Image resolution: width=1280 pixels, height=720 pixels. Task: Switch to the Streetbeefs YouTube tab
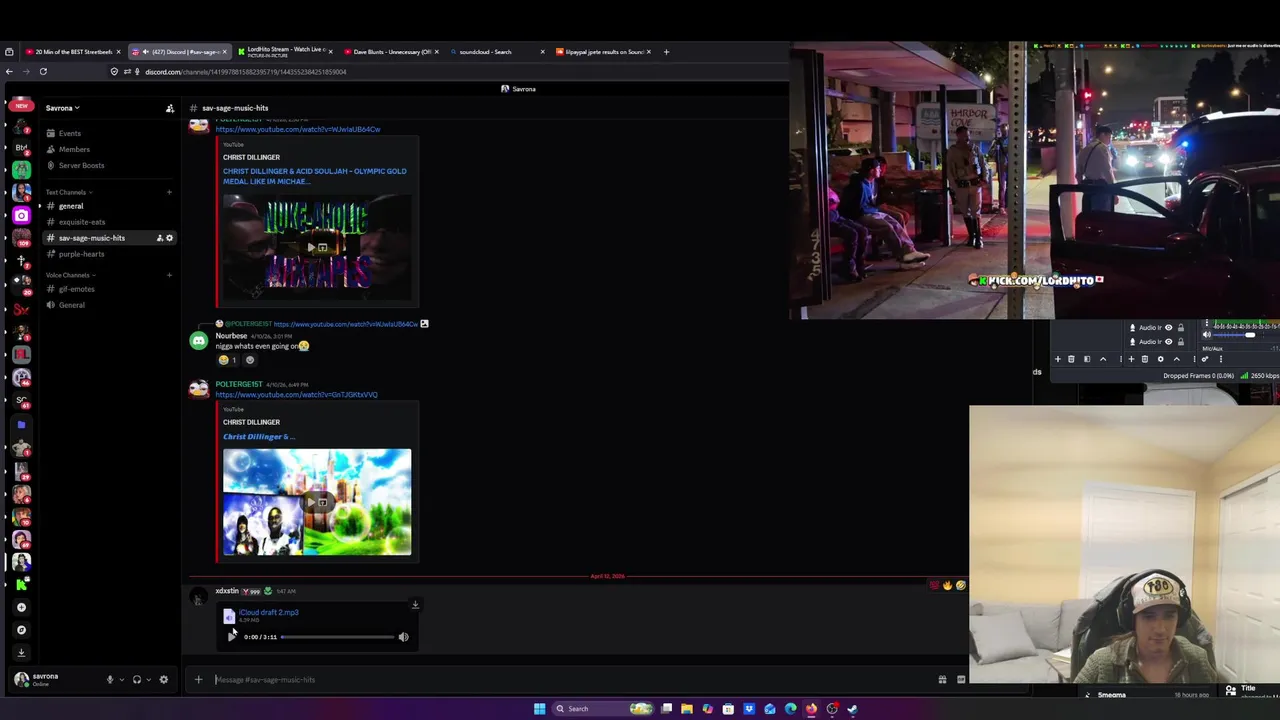[x=72, y=52]
